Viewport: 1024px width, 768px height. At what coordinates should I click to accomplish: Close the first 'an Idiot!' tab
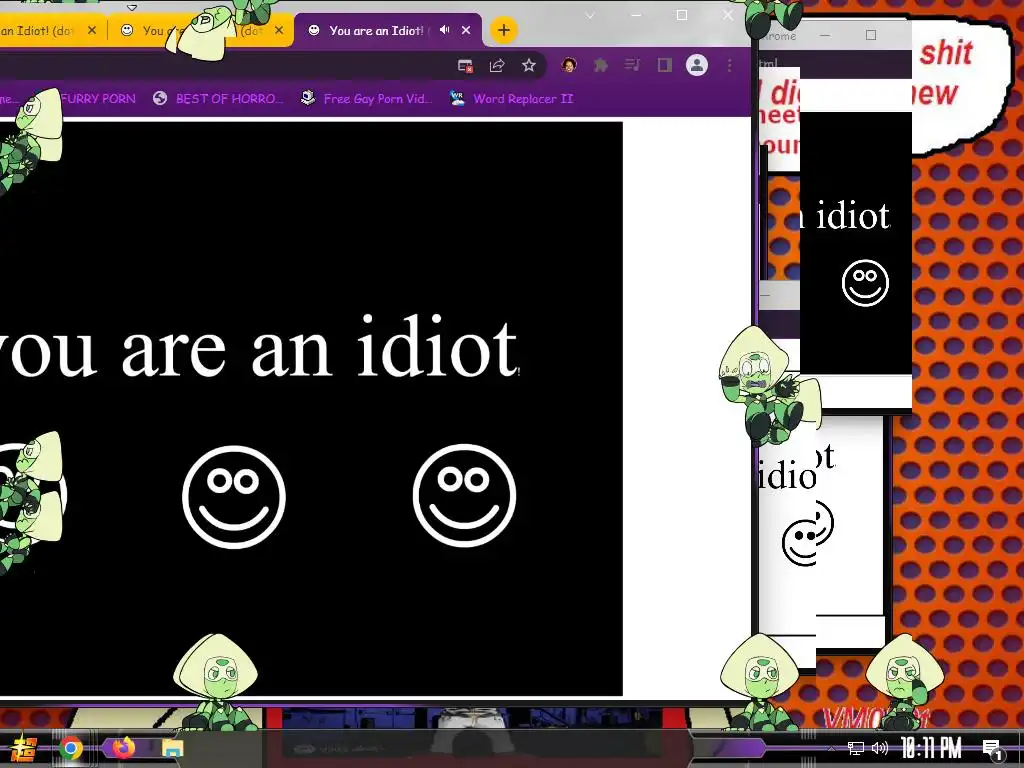click(92, 30)
